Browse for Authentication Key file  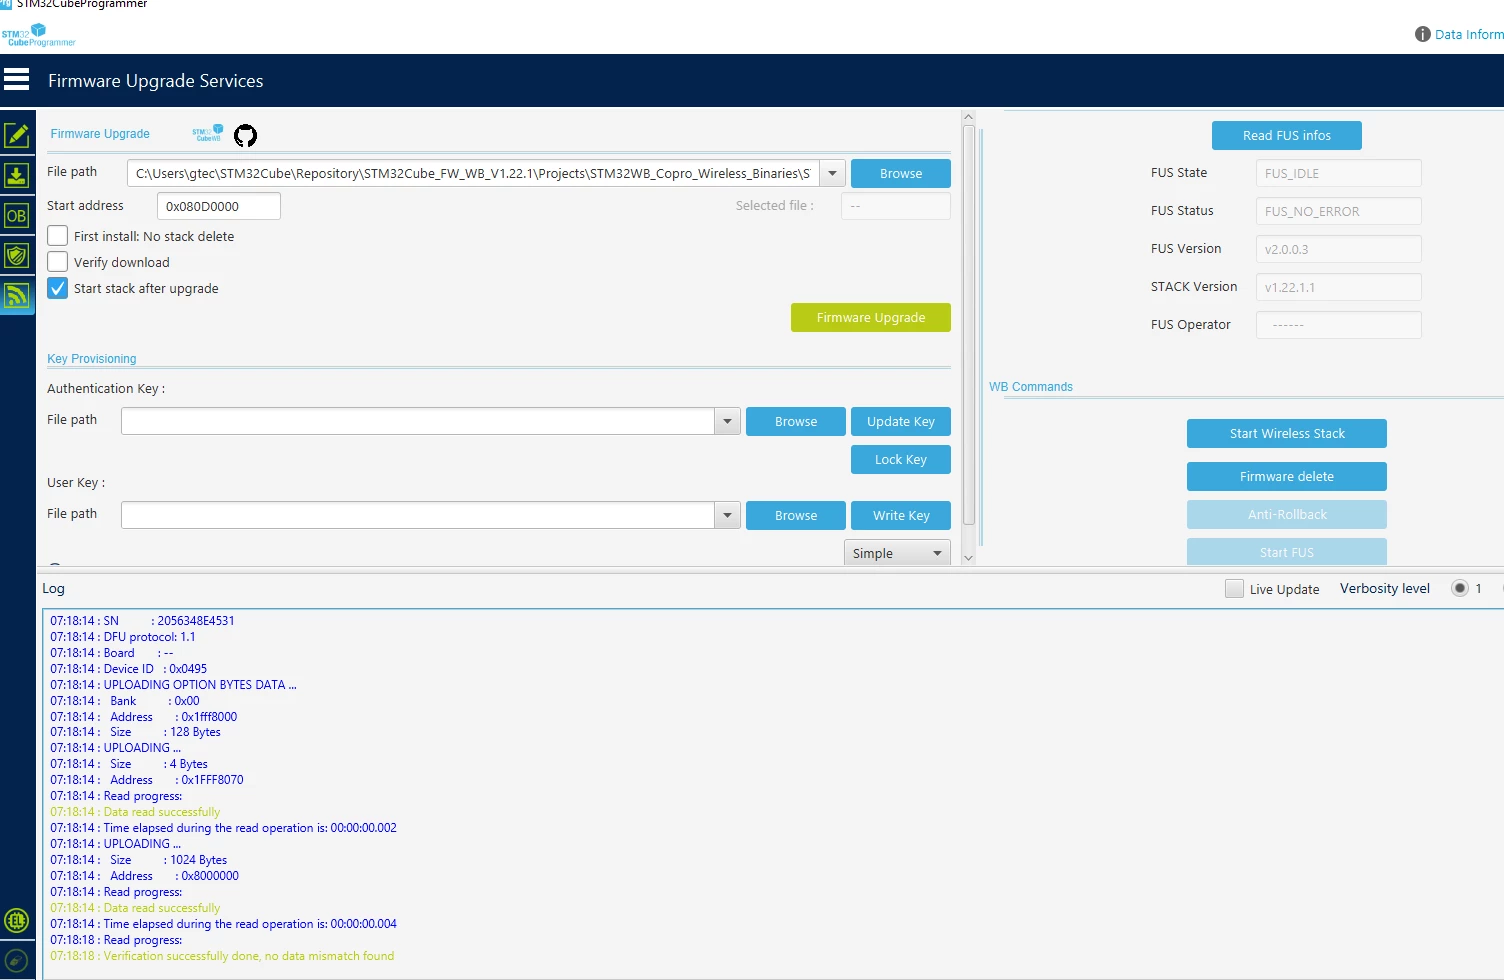coord(796,421)
